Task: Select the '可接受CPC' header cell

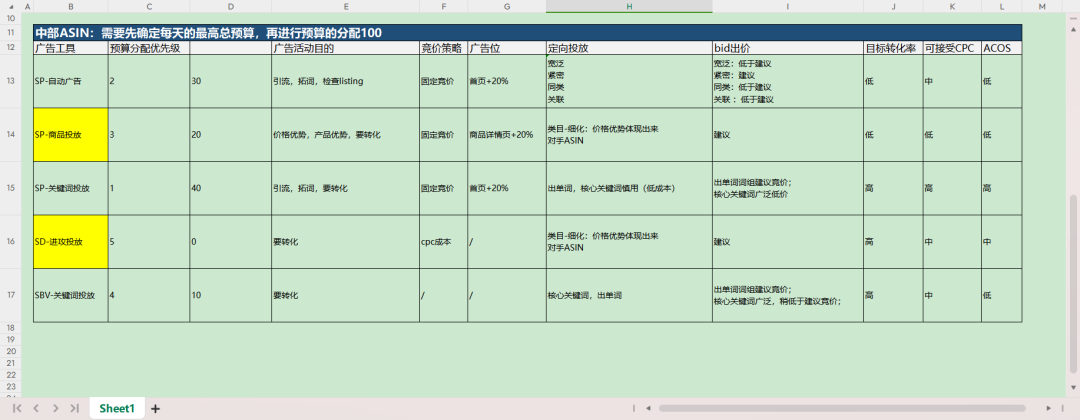Action: pyautogui.click(x=952, y=48)
